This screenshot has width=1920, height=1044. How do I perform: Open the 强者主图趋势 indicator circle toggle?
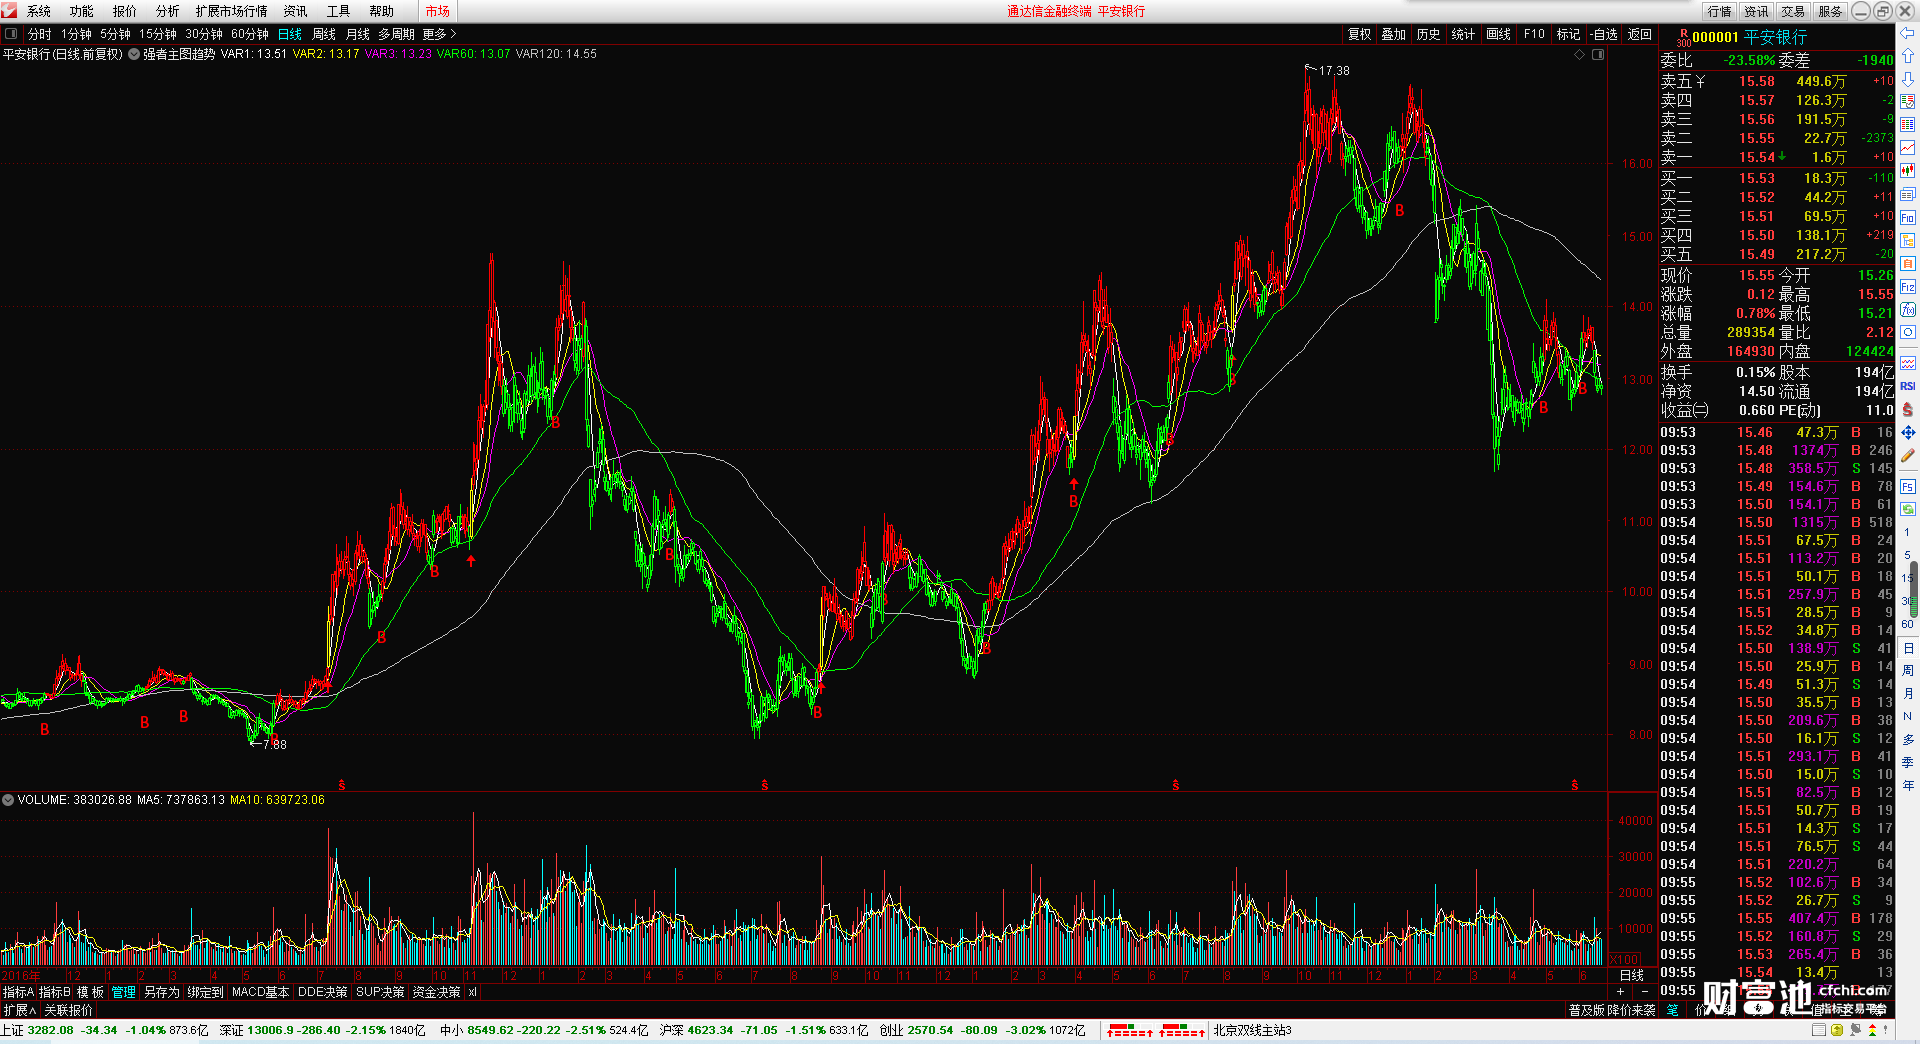point(134,54)
